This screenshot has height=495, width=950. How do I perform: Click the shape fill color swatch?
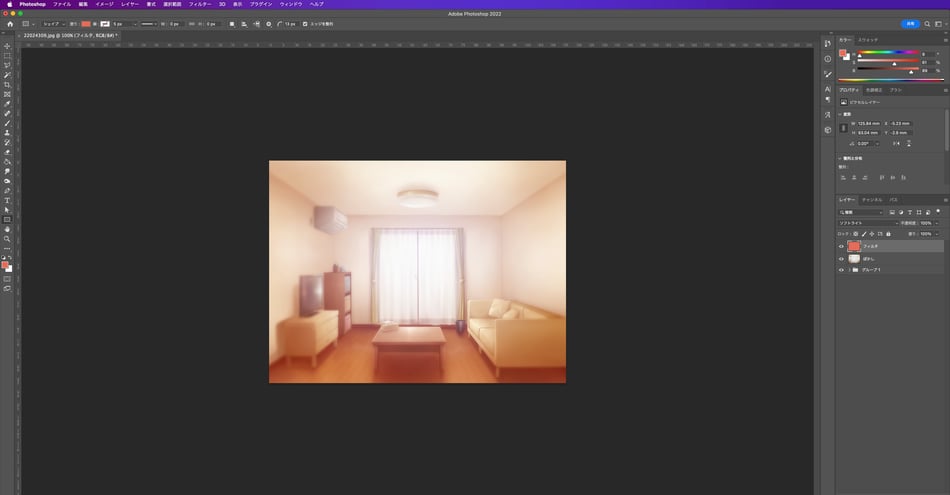coord(86,24)
